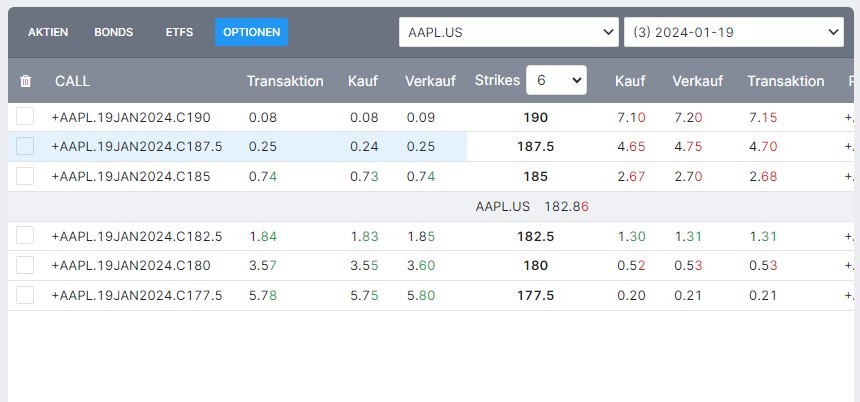This screenshot has height=402, width=860.
Task: Click strike price 182.5
Action: pos(535,236)
